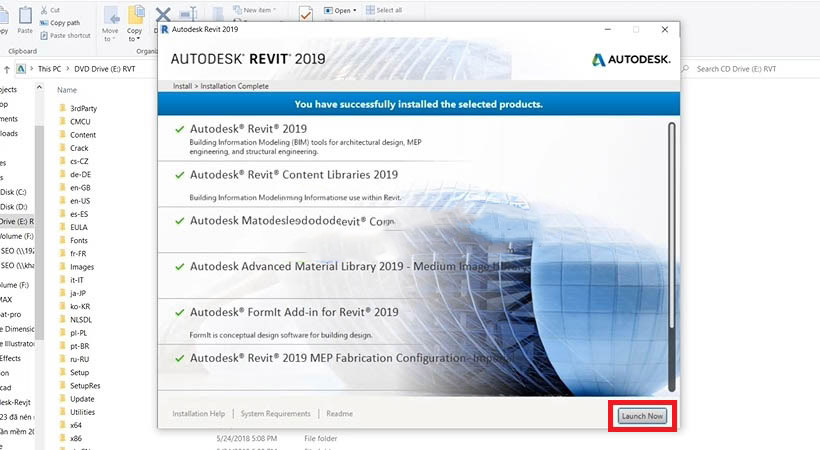
Task: Select the SetupRes folder name
Action: pyautogui.click(x=85, y=386)
